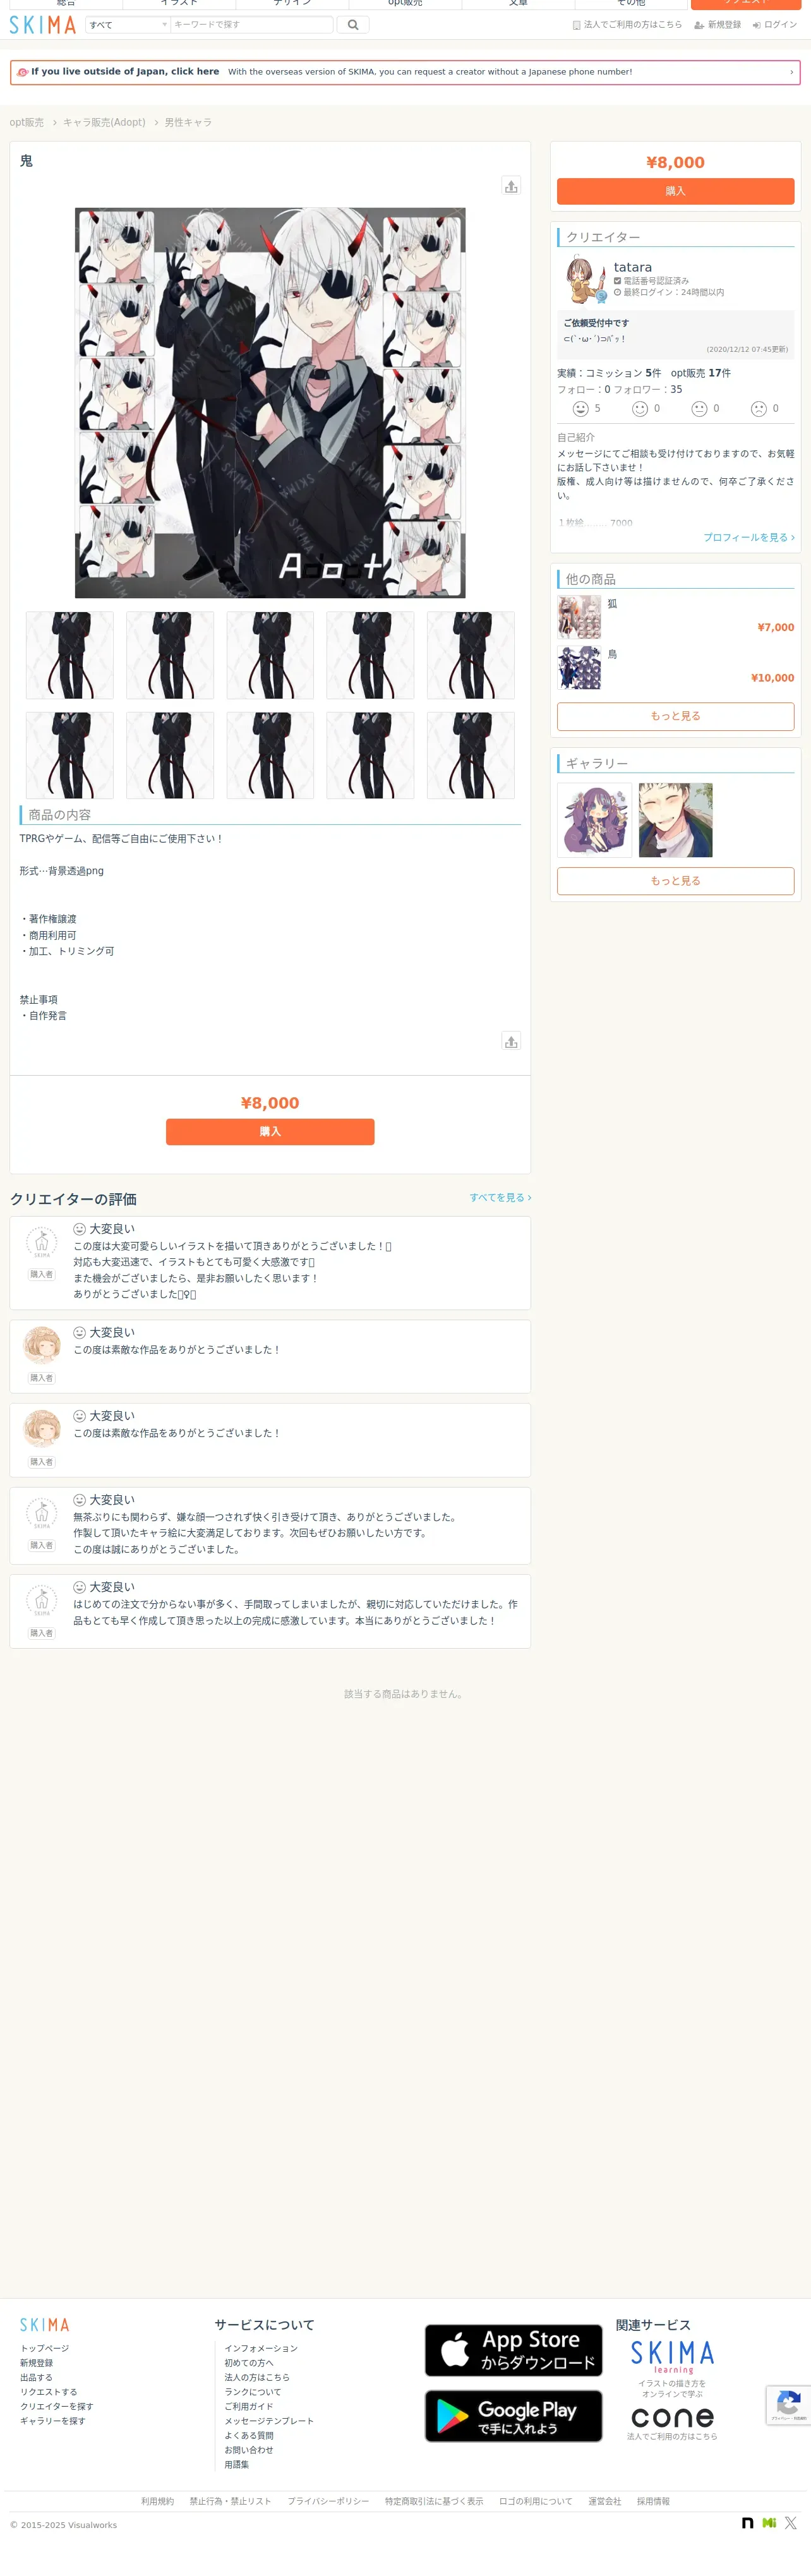Click 禁止行為・禁止リスト at the page bottom

point(230,2501)
